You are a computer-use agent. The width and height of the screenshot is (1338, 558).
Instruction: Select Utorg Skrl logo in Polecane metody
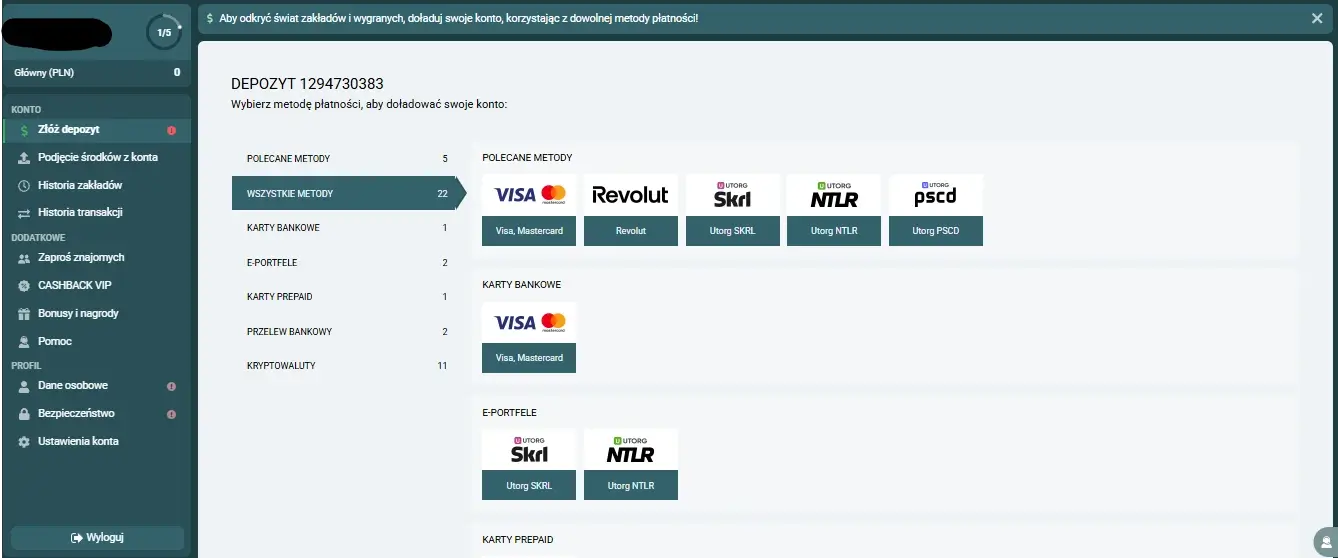tap(732, 195)
